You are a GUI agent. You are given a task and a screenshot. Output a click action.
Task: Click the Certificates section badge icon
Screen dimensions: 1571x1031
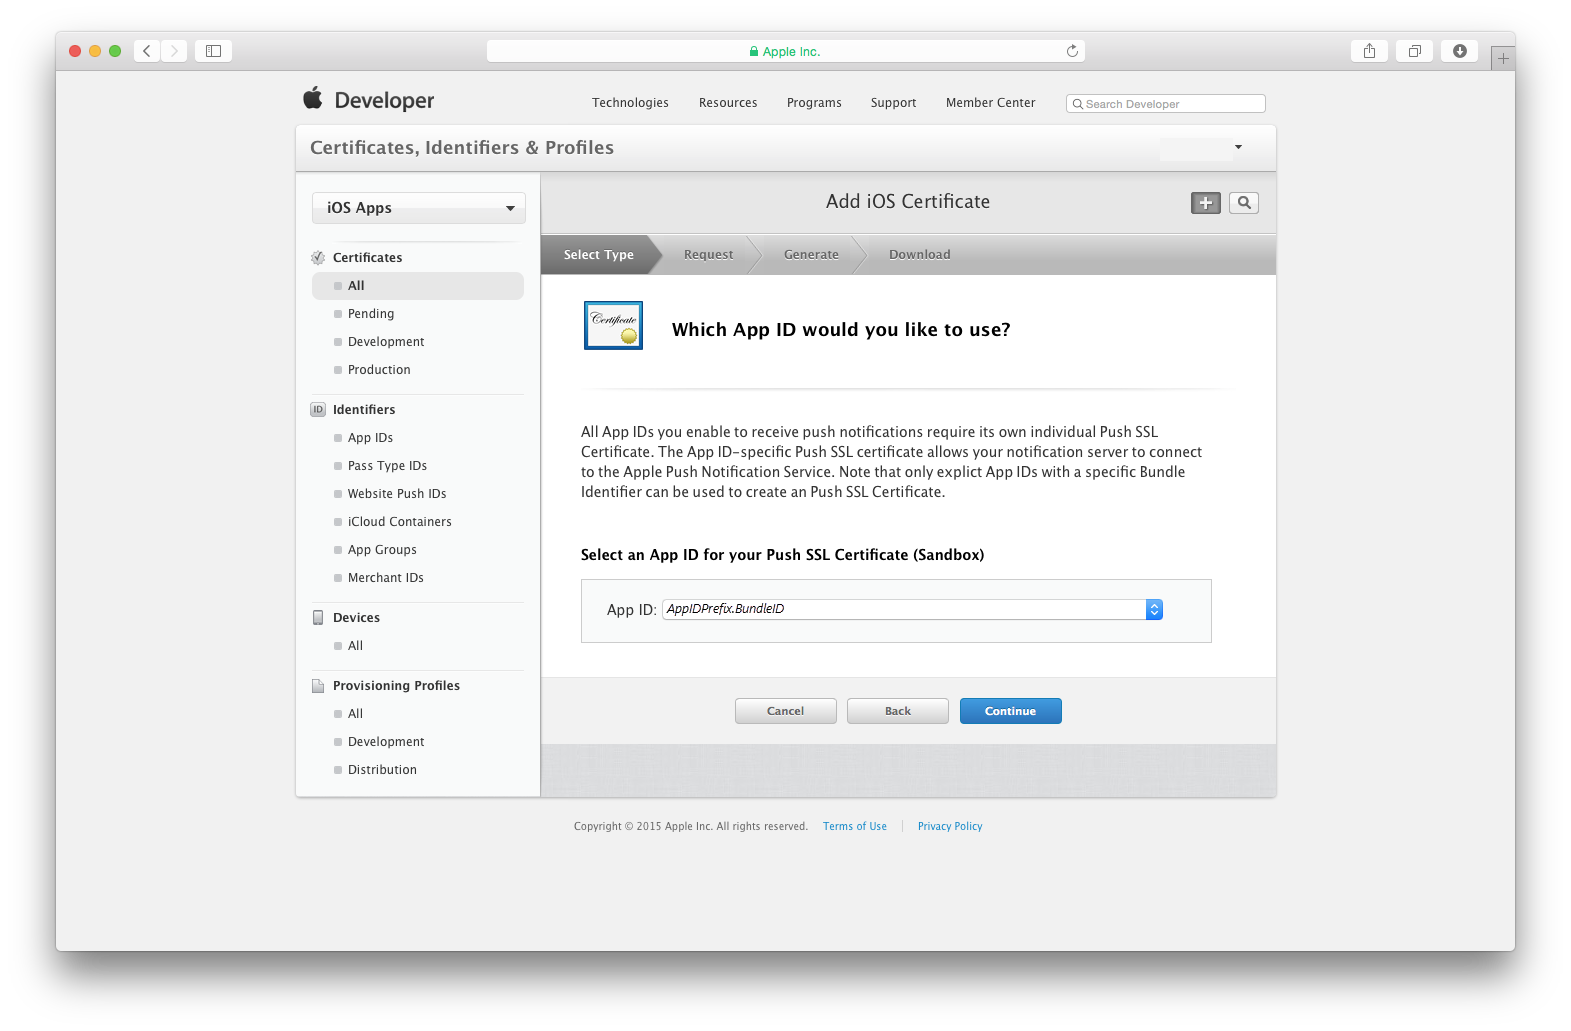(318, 258)
